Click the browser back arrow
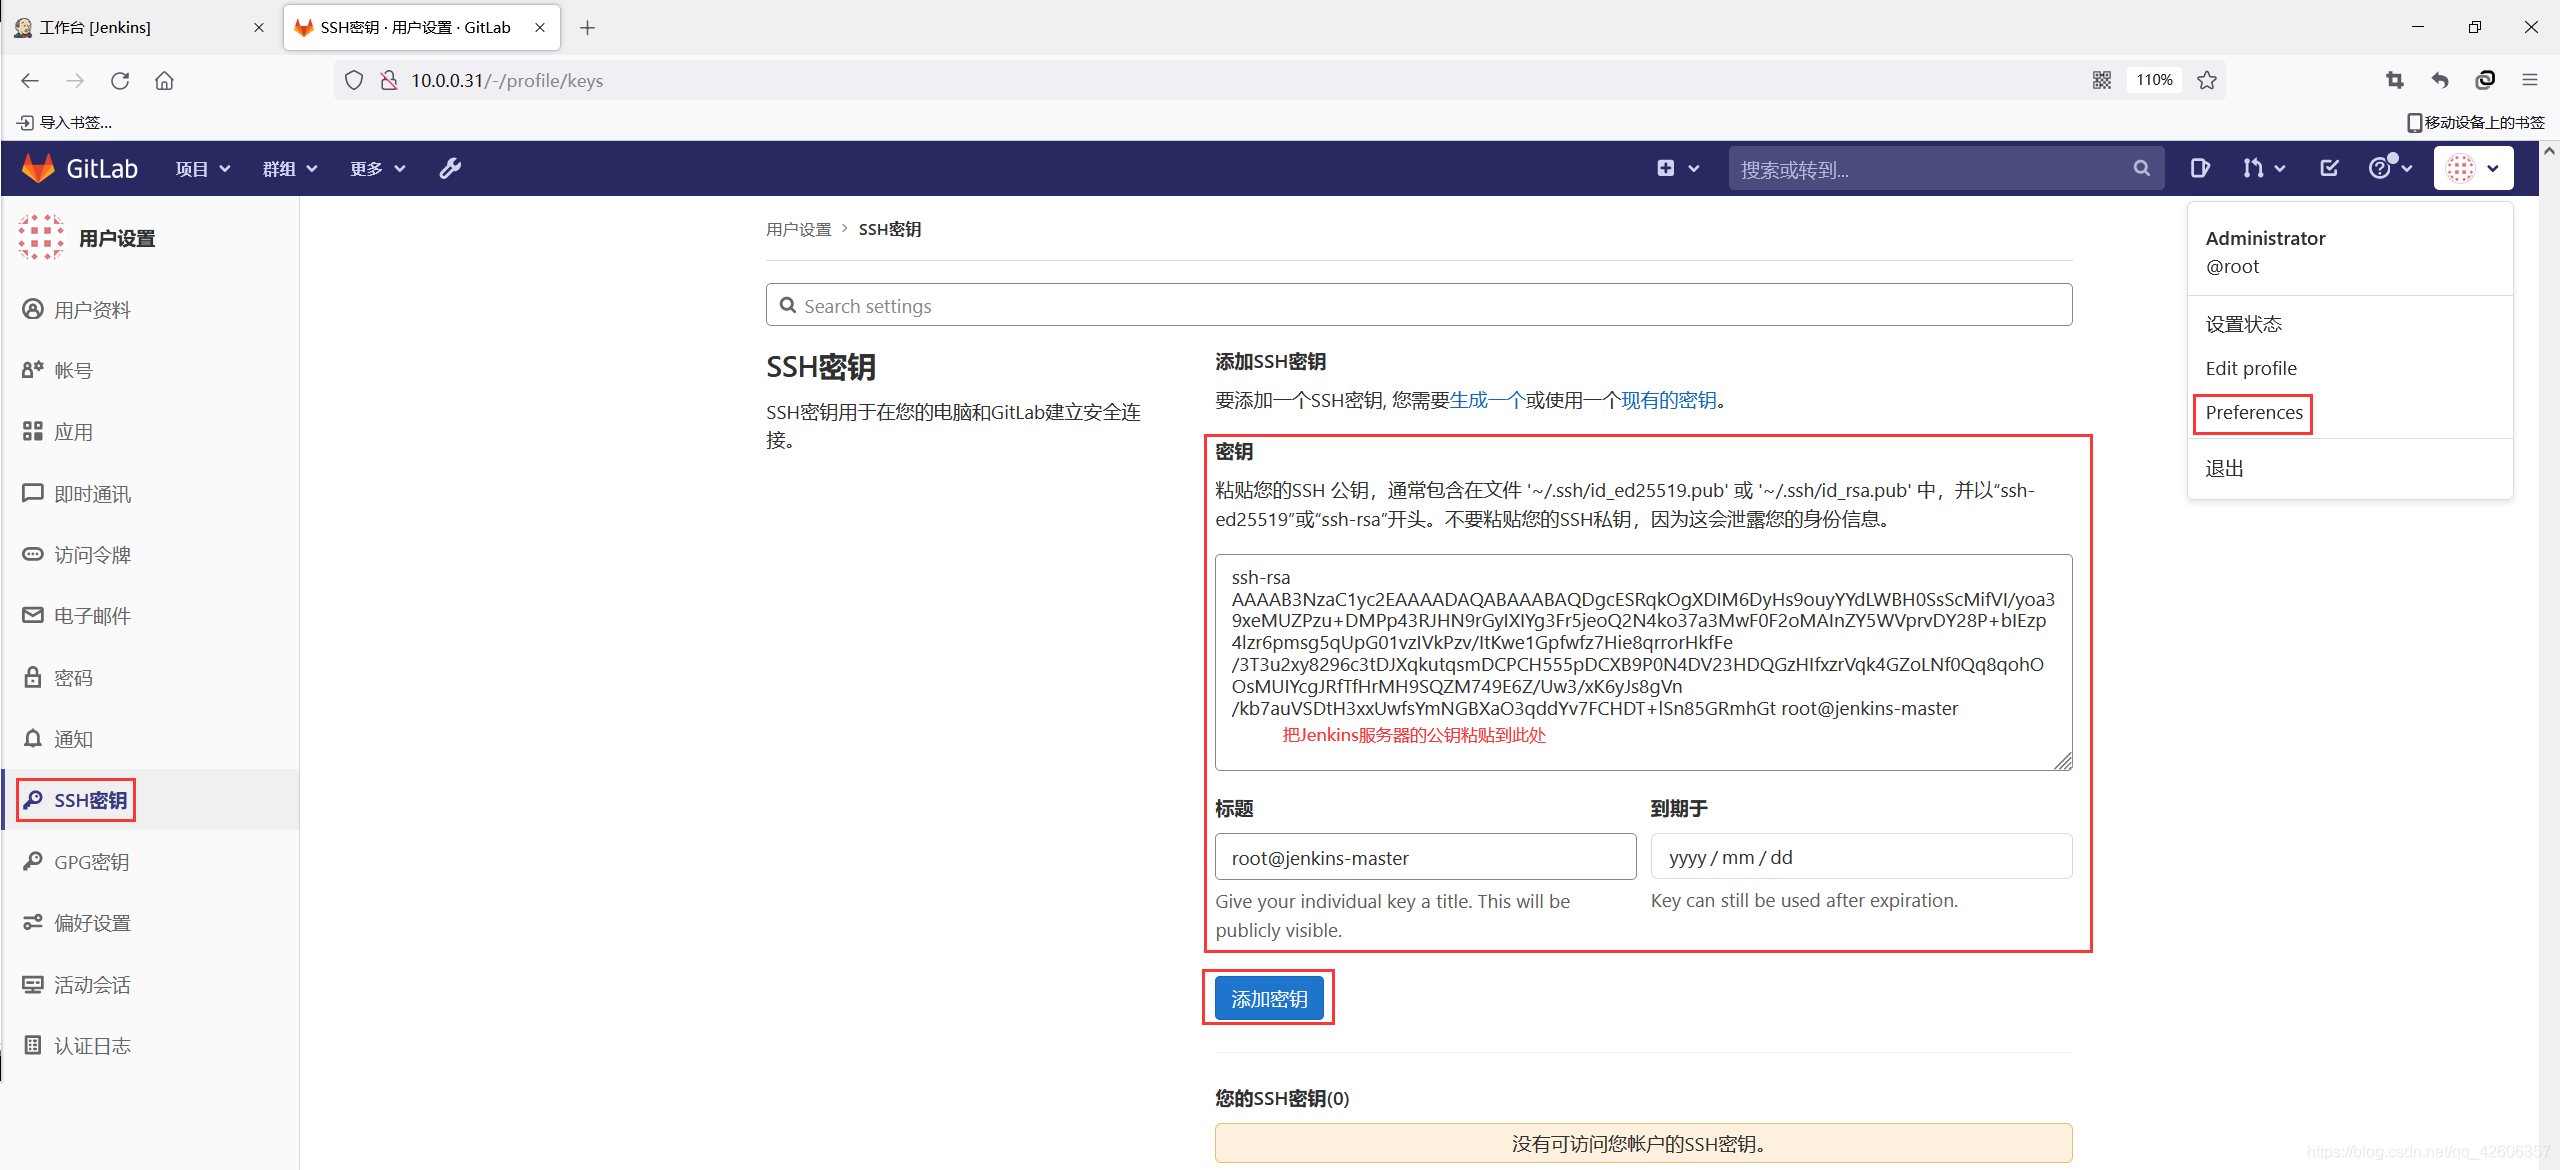Screen dimensions: 2560x1170 pyautogui.click(x=30, y=80)
